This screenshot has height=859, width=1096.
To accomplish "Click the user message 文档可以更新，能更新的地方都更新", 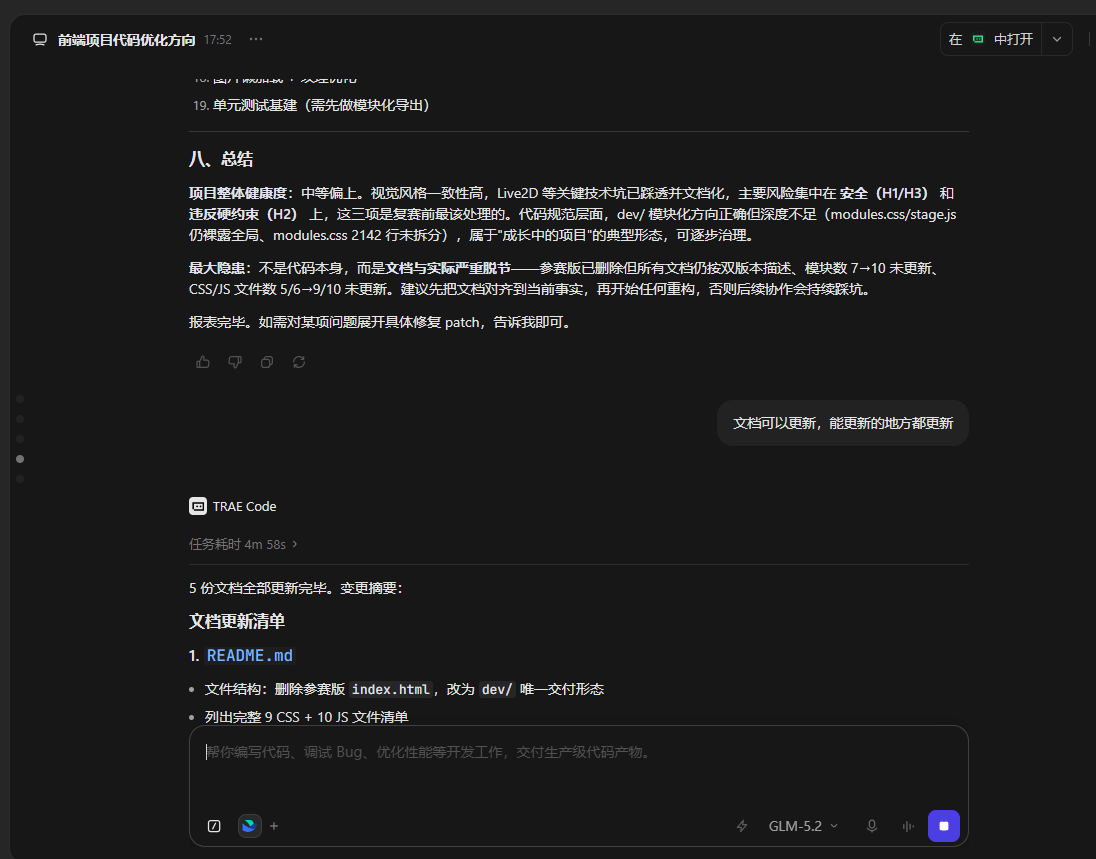I will coord(842,423).
